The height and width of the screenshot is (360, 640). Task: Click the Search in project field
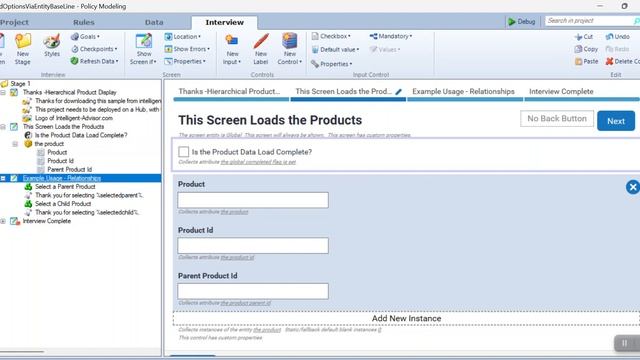(x=592, y=21)
